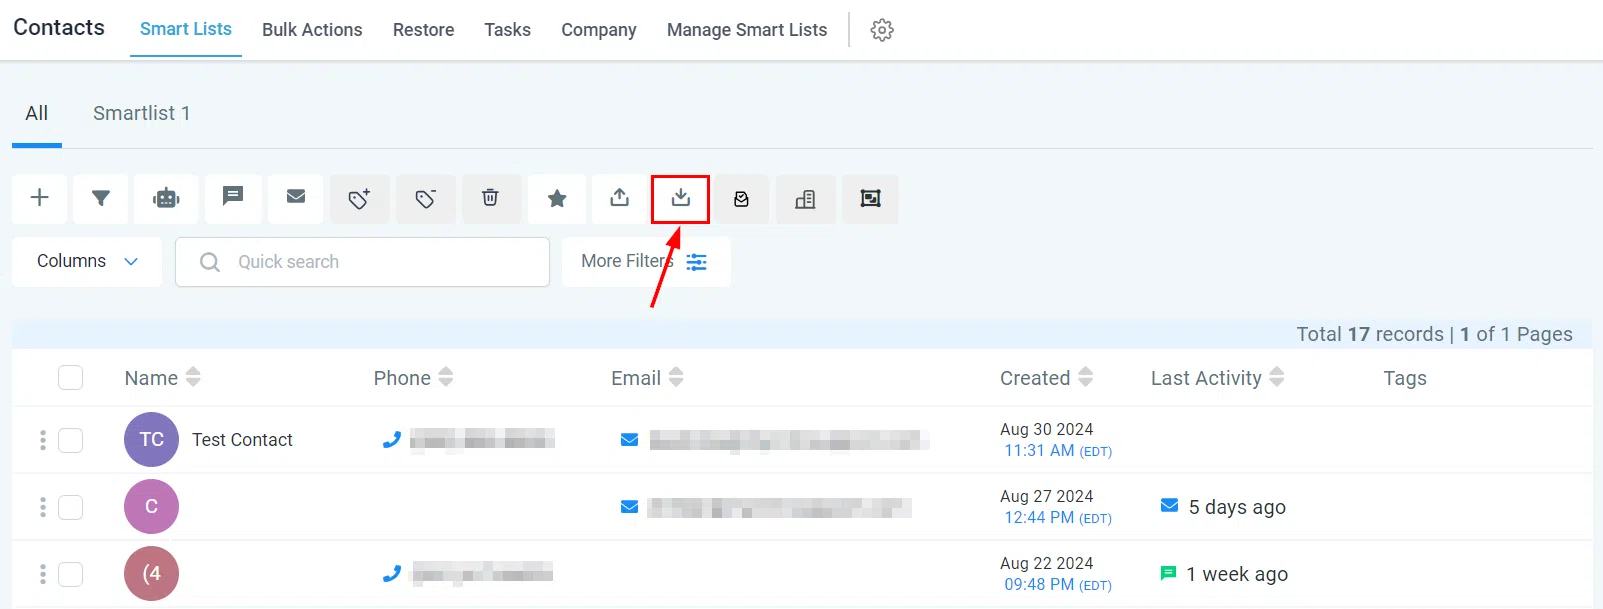Click the add contact plus icon

40,198
